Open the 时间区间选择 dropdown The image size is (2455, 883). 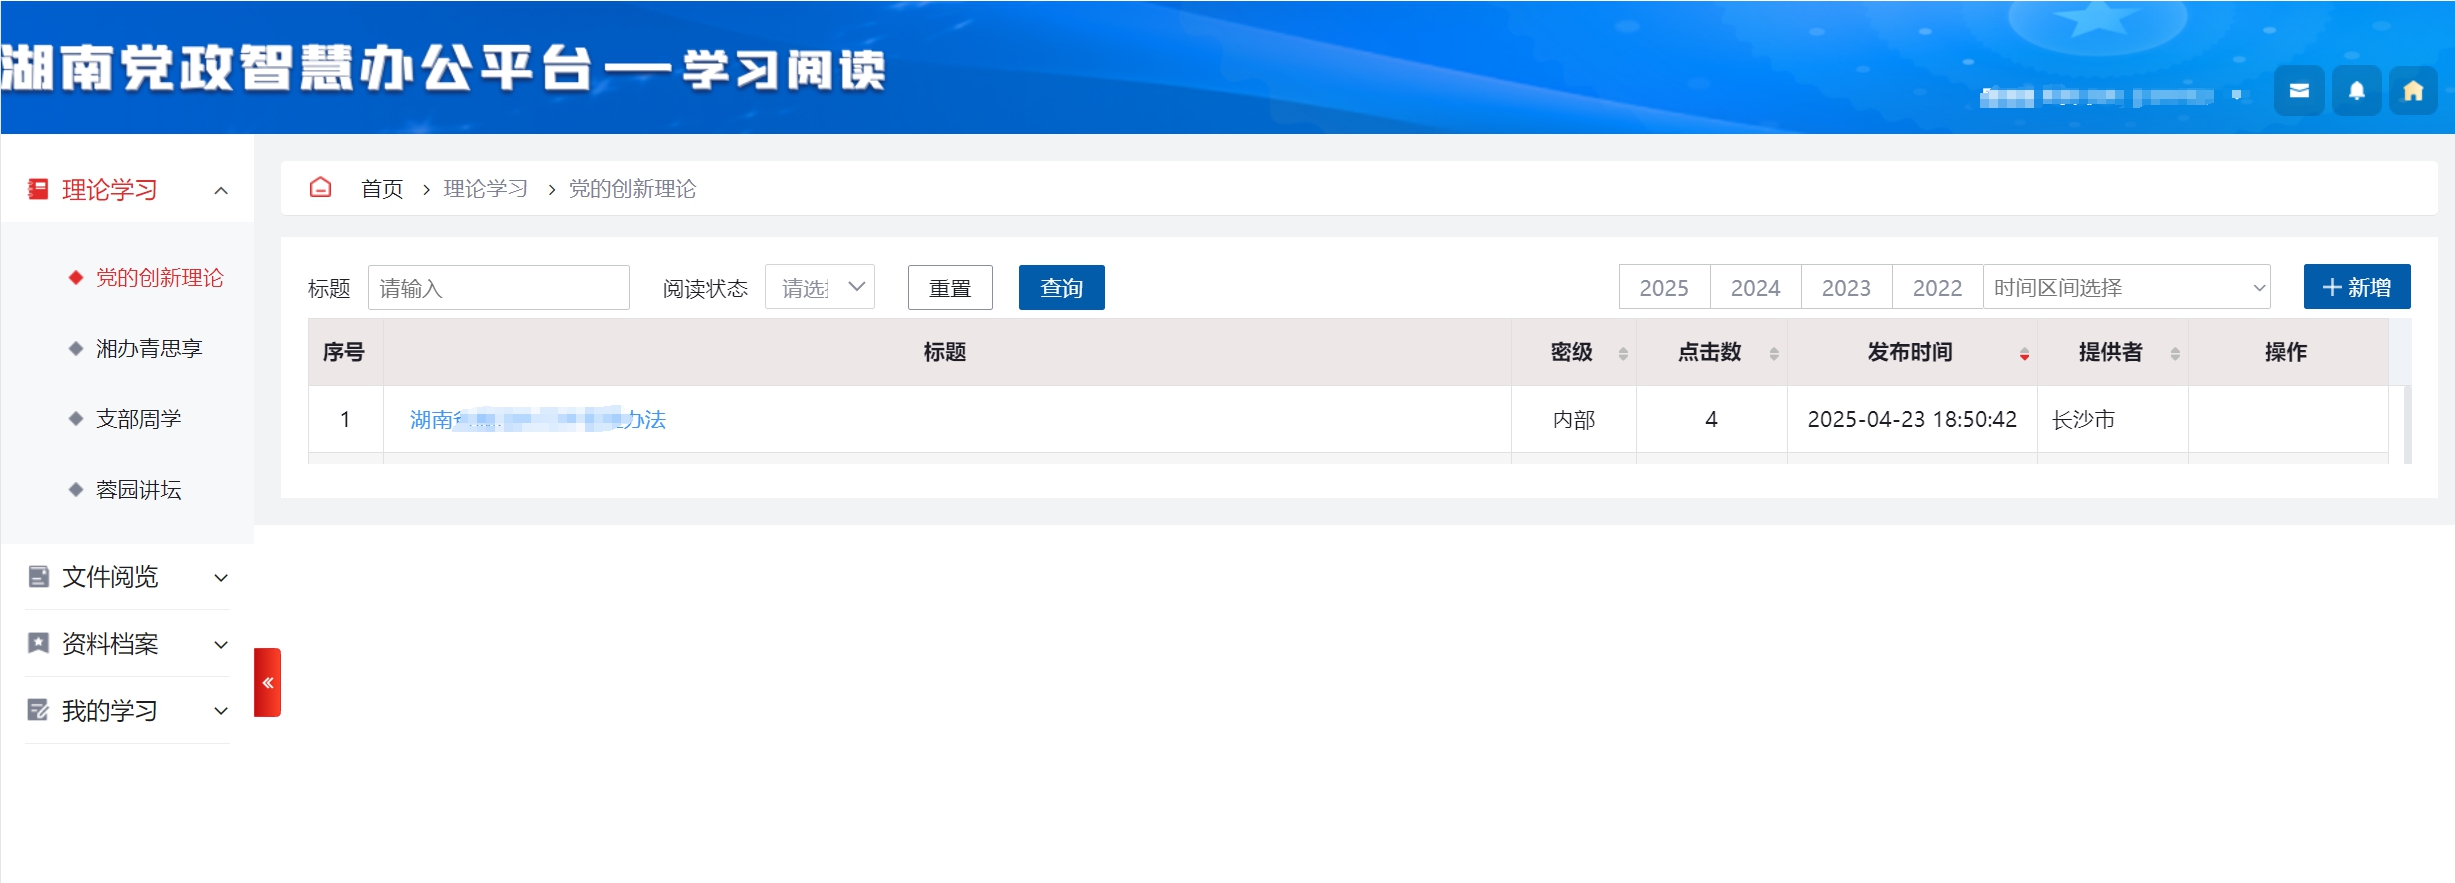click(x=2126, y=288)
